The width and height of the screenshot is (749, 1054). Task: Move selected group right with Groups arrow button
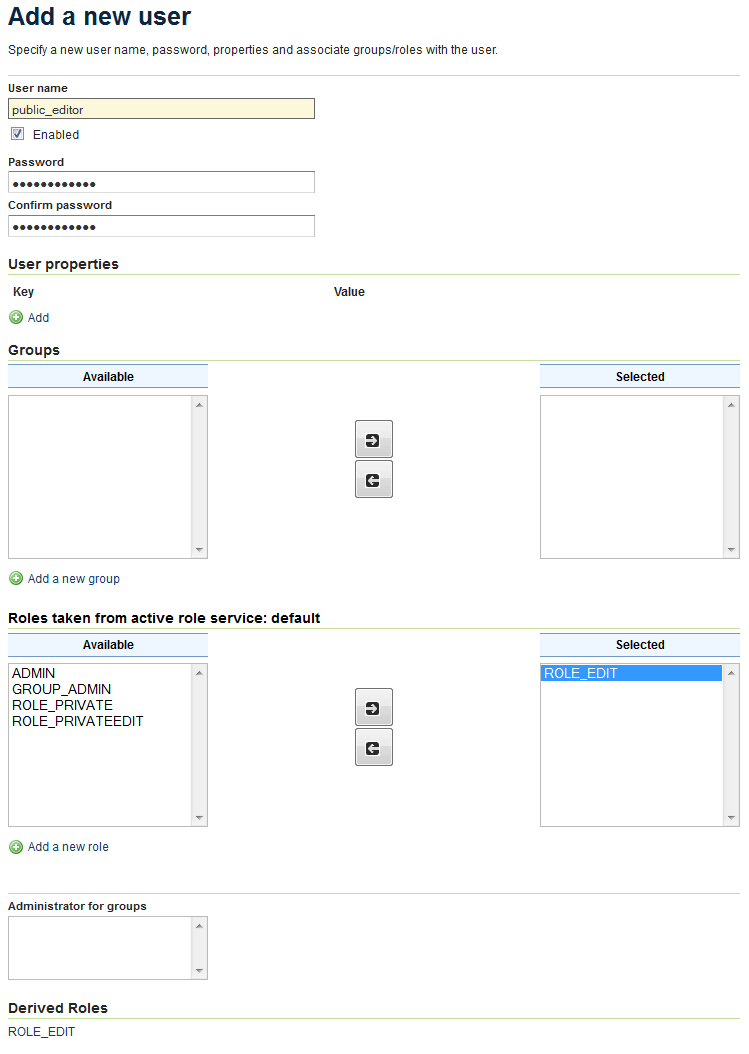373,439
